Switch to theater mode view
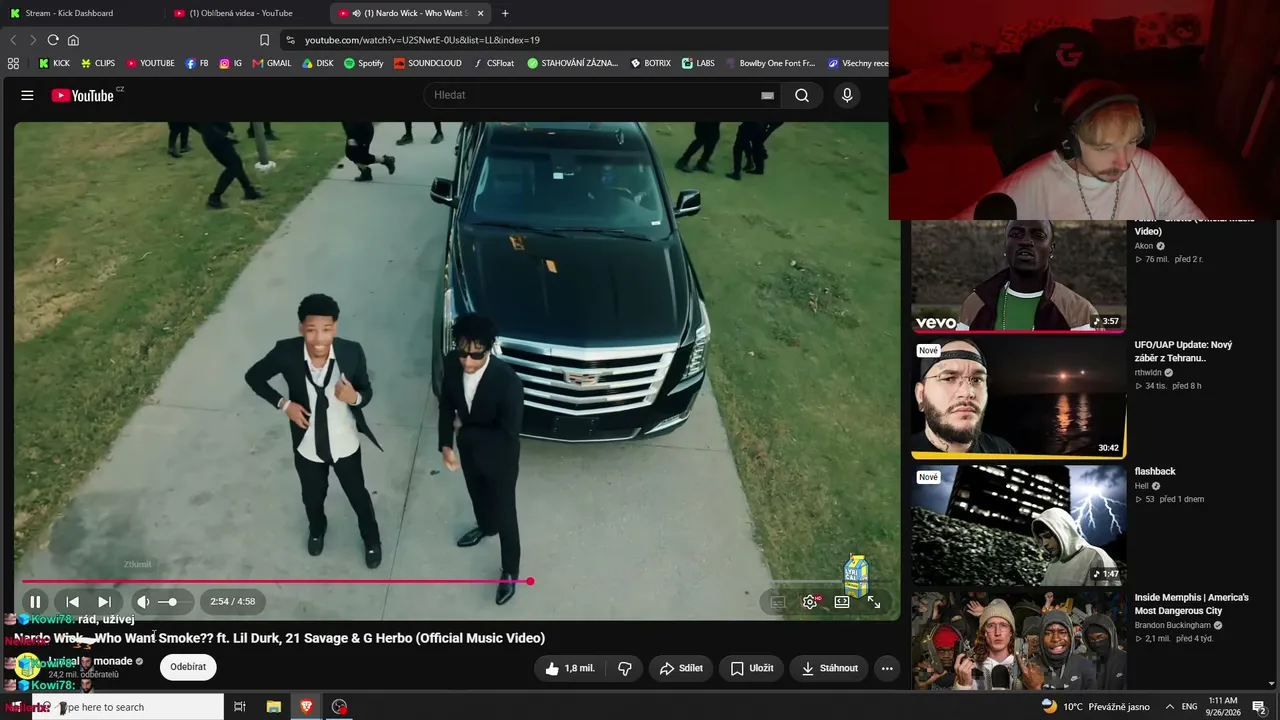1280x720 pixels. click(842, 602)
